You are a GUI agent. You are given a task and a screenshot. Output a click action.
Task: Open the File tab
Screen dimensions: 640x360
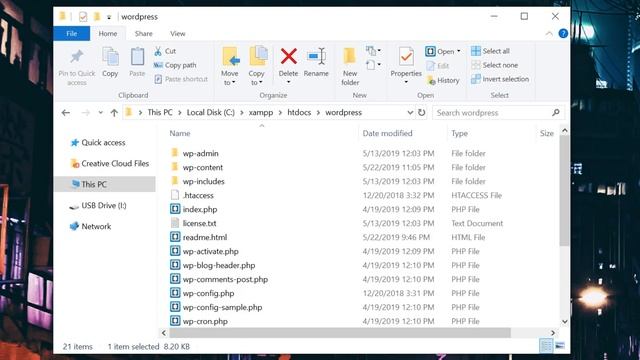click(x=72, y=33)
